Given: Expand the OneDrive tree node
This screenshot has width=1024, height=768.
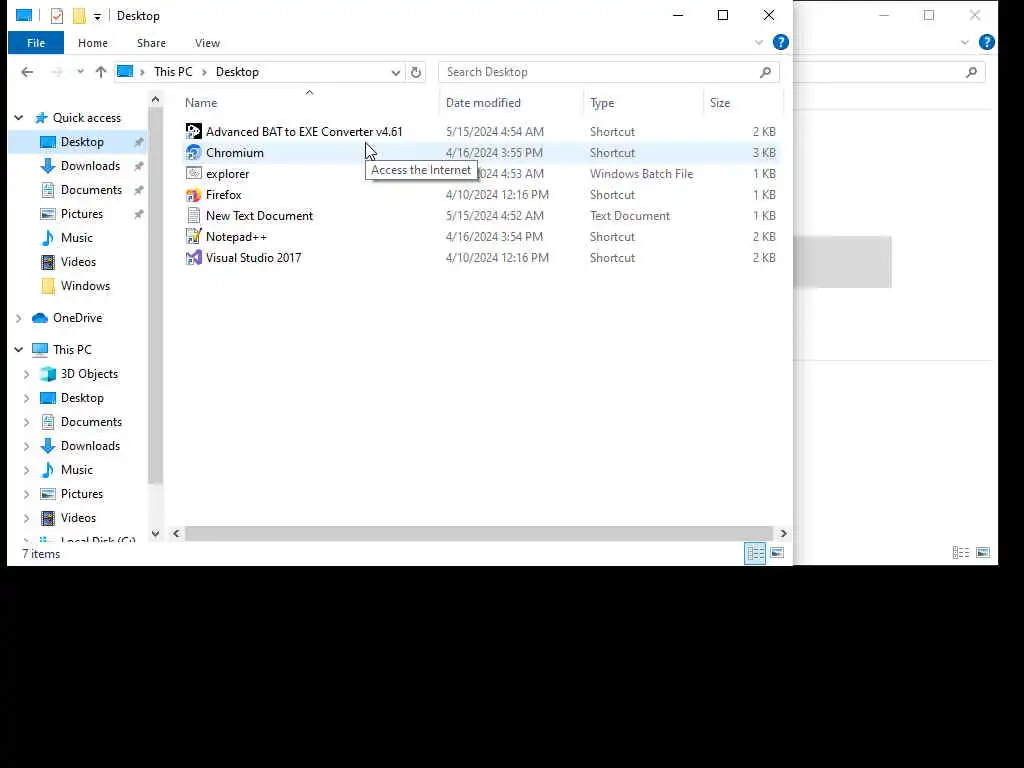Looking at the screenshot, I should click(x=19, y=318).
